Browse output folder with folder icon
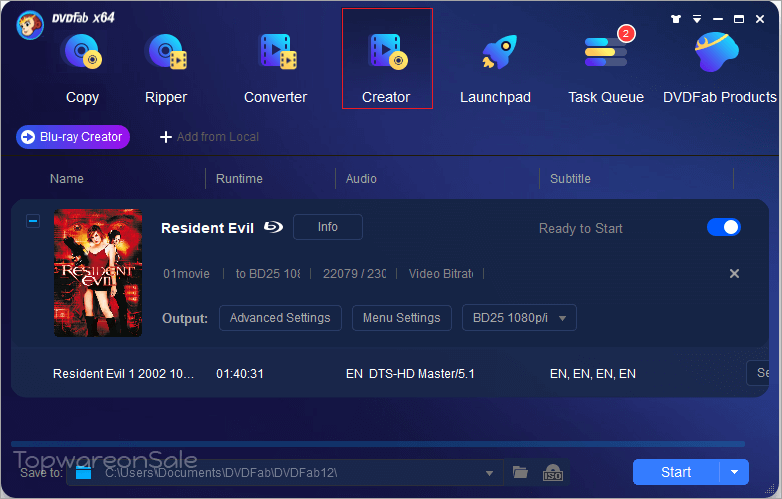Screen dimensions: 782x499 pyautogui.click(x=520, y=472)
